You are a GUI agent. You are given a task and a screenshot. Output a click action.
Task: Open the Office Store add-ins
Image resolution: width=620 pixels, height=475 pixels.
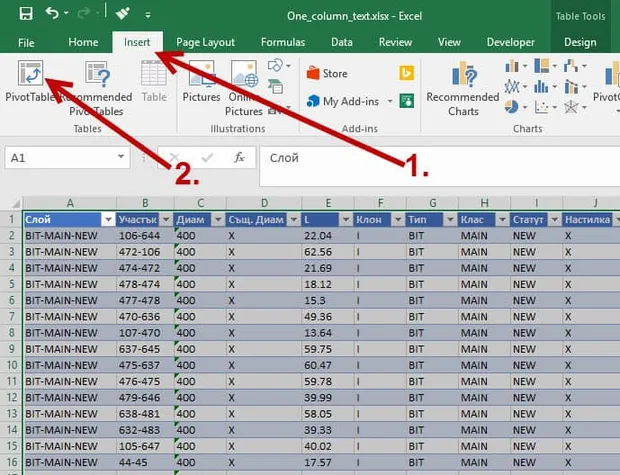pos(327,74)
